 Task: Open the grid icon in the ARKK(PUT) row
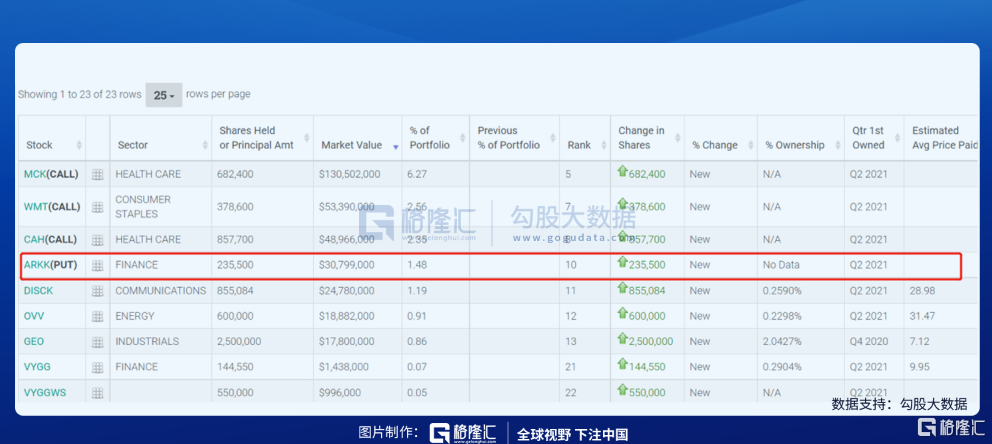coord(97,265)
